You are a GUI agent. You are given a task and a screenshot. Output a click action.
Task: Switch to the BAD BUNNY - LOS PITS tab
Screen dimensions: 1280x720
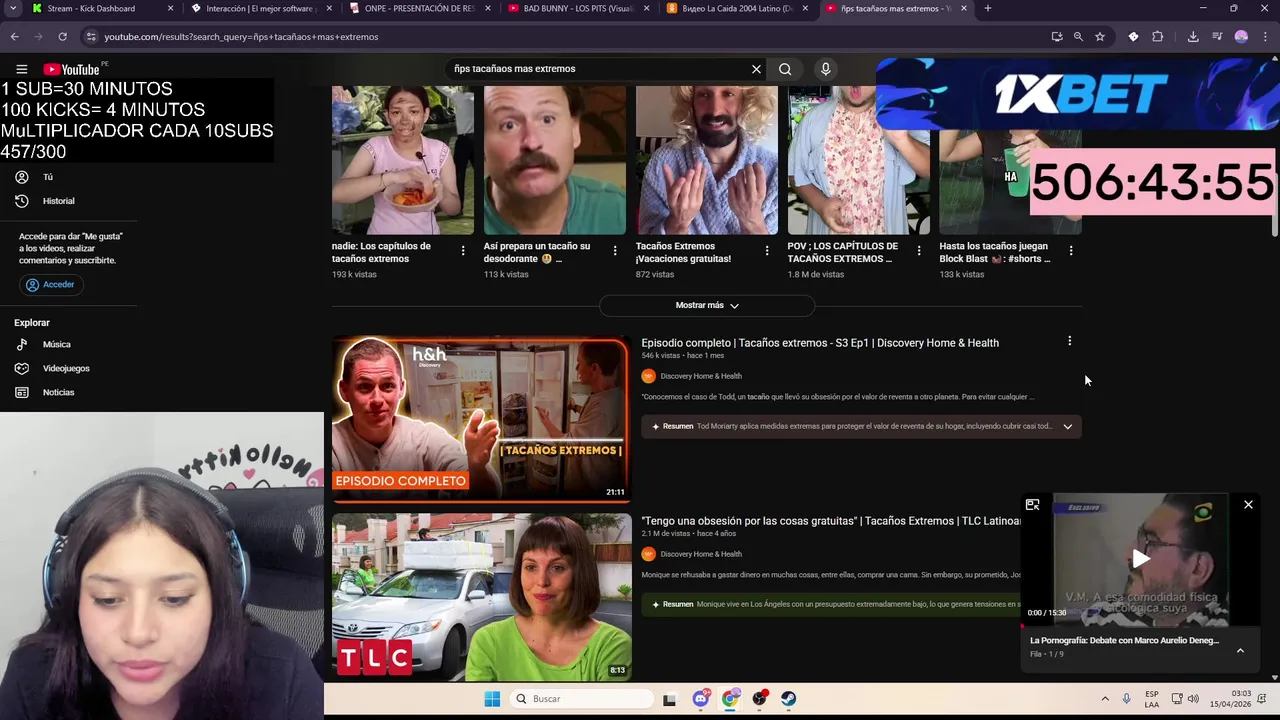pyautogui.click(x=578, y=8)
